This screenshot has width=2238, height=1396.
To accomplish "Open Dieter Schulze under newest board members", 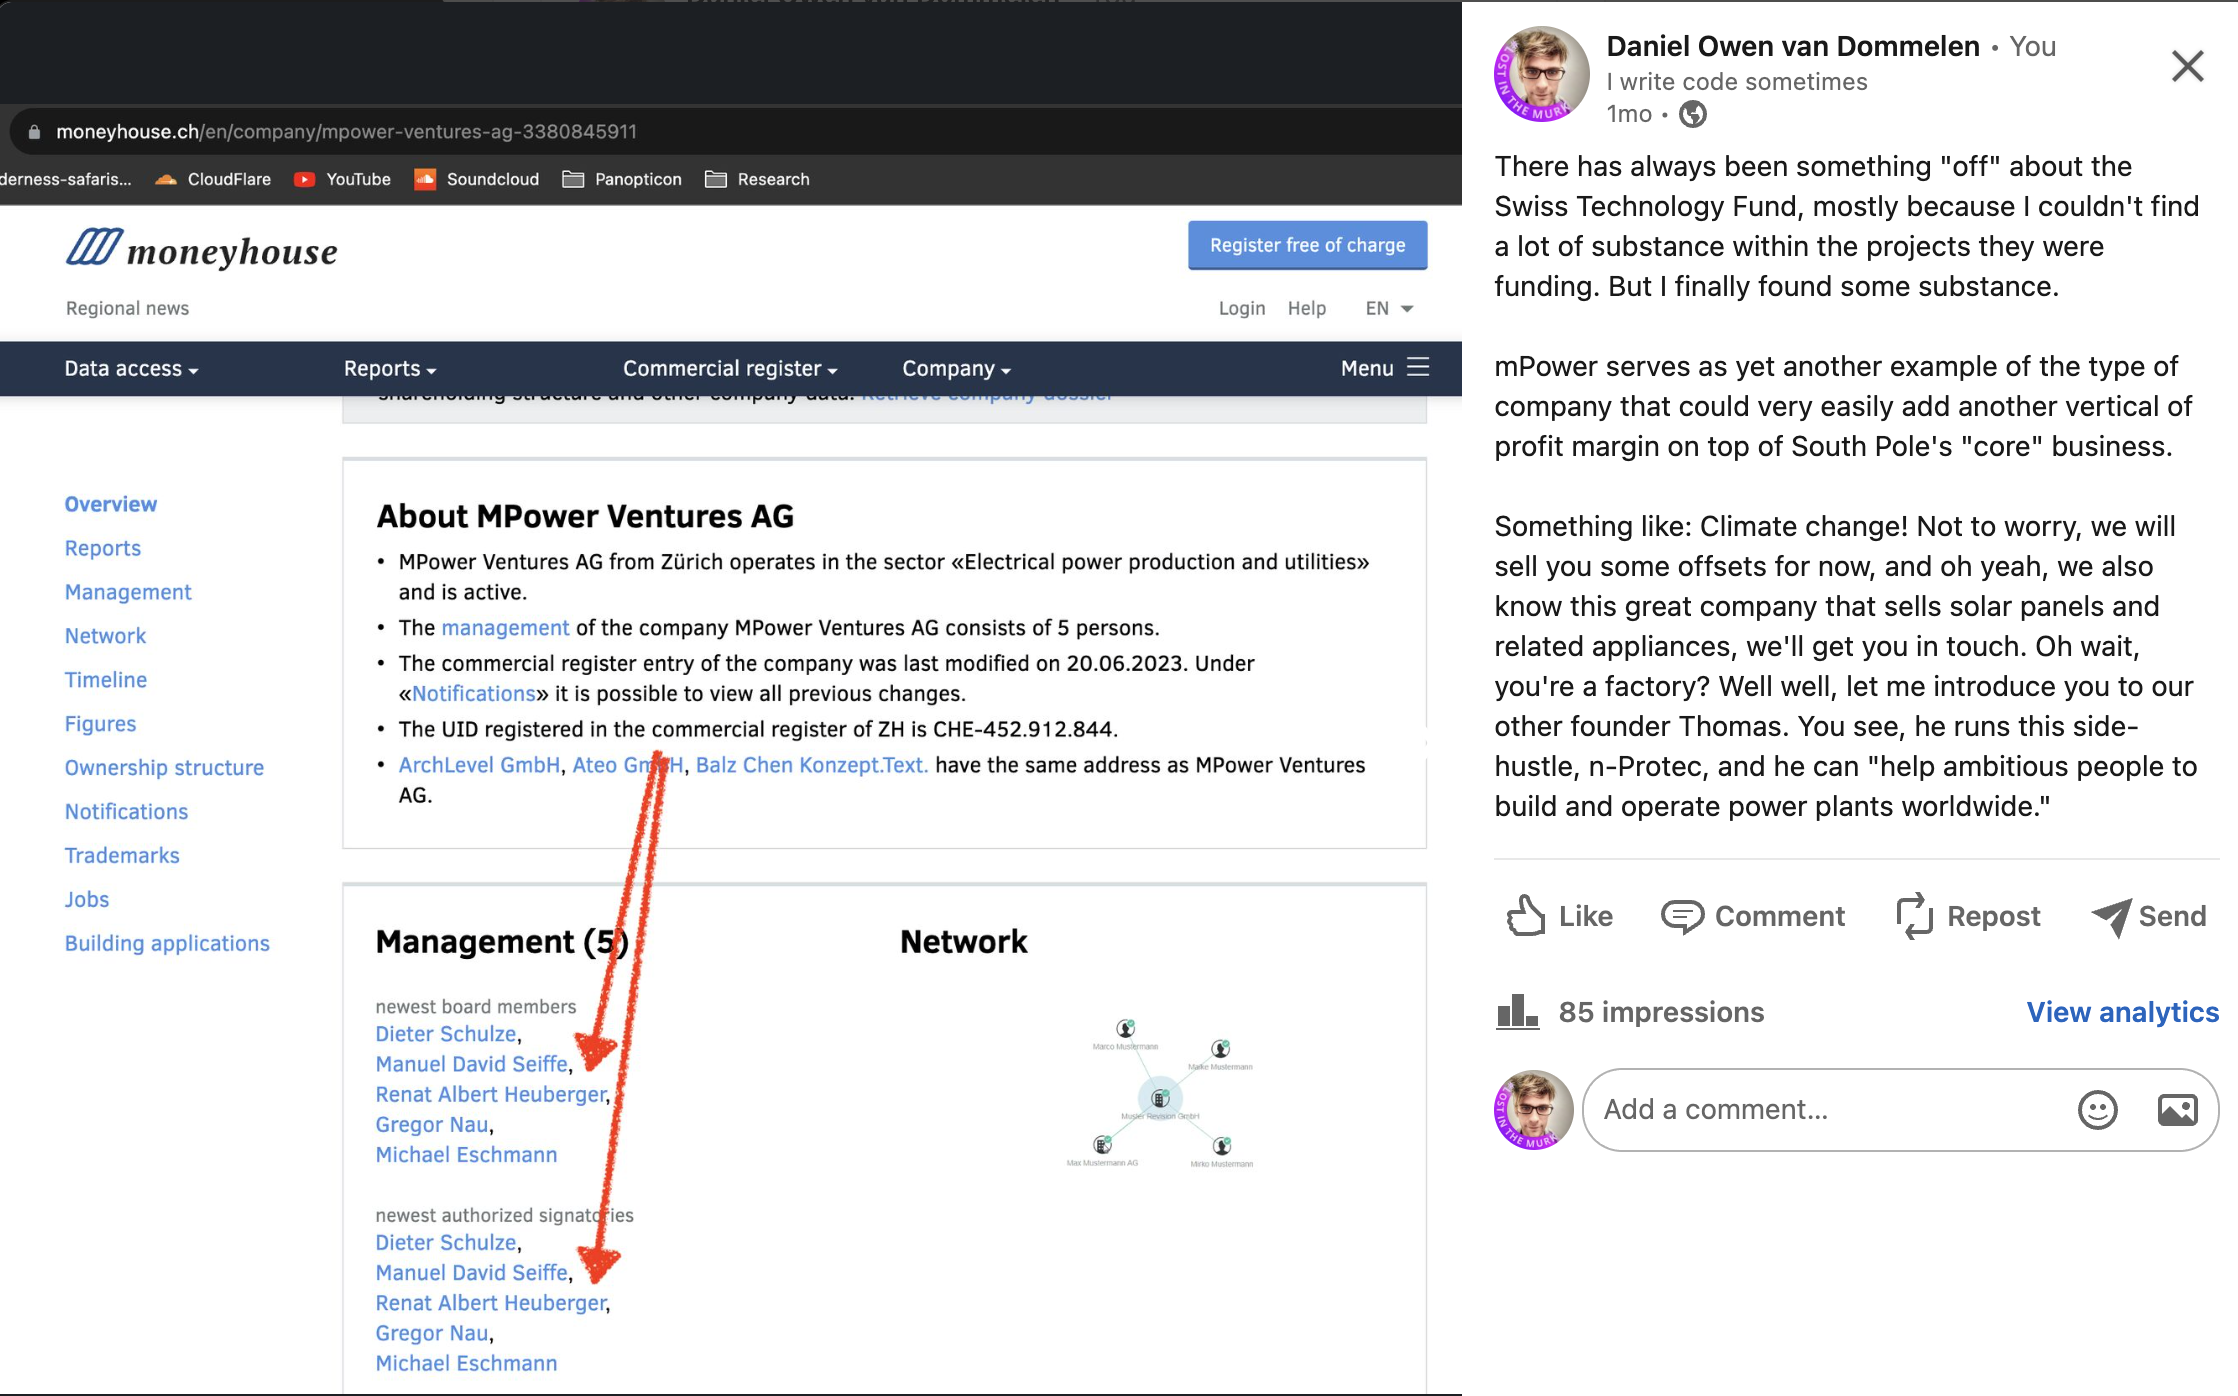I will 446,1034.
